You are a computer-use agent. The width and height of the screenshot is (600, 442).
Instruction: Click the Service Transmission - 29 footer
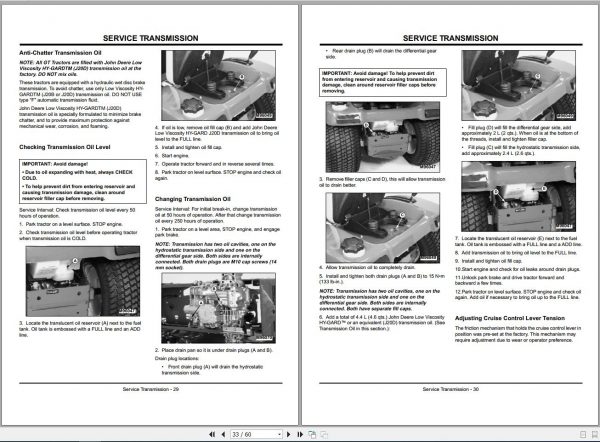click(x=151, y=389)
